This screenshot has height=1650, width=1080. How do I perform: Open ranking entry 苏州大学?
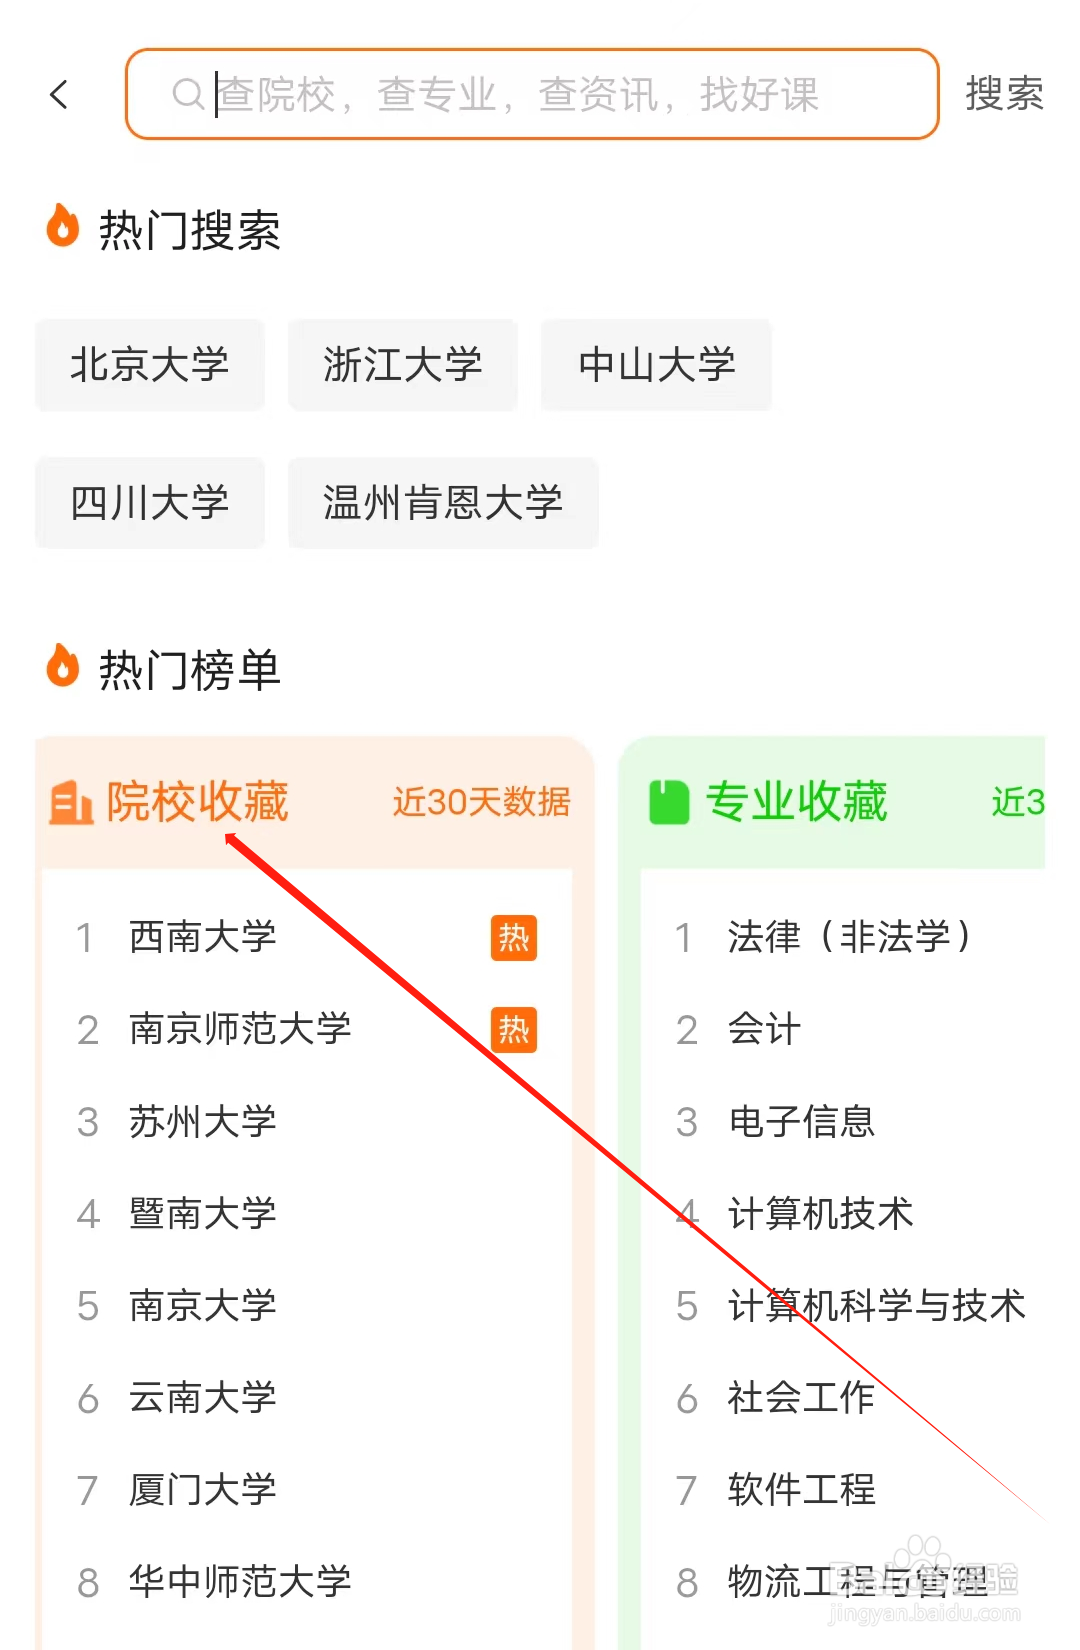pos(203,1122)
